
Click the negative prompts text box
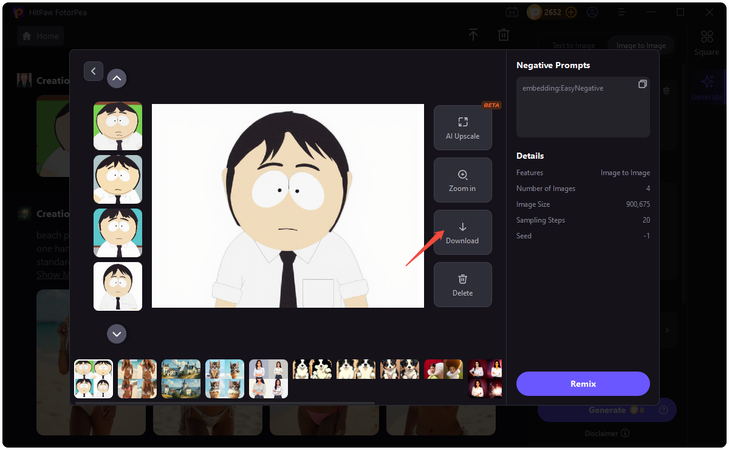point(583,107)
